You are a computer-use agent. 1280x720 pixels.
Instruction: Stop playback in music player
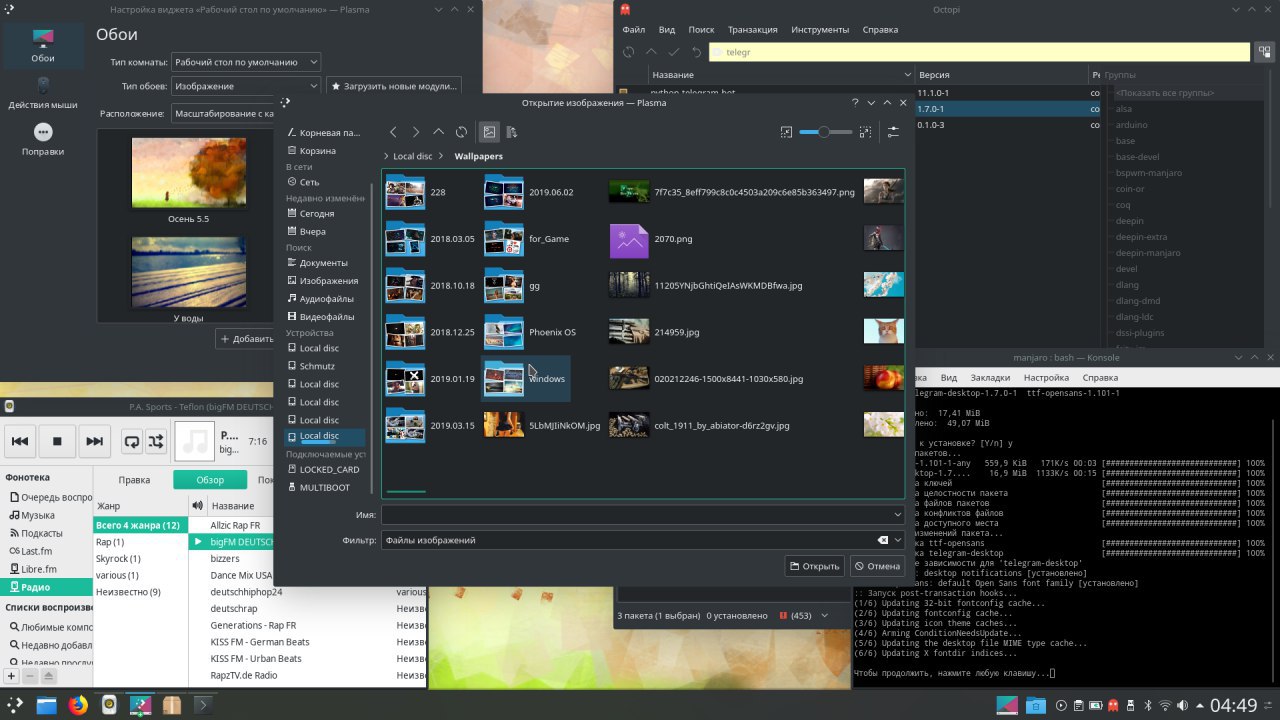click(x=57, y=441)
